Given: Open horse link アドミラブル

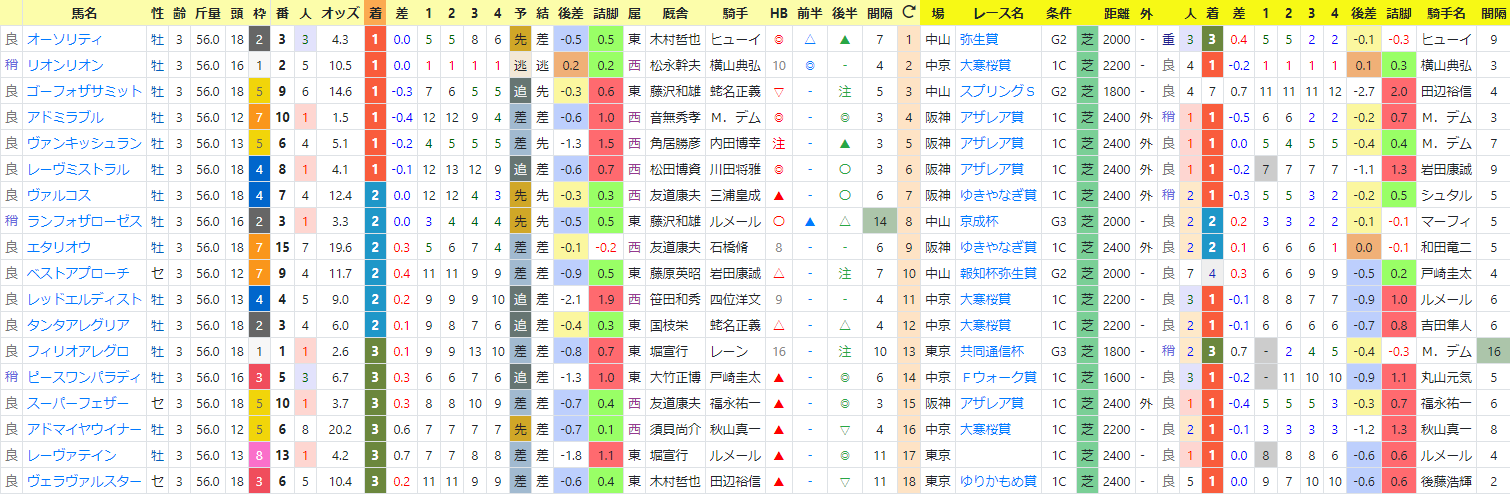Looking at the screenshot, I should point(63,117).
